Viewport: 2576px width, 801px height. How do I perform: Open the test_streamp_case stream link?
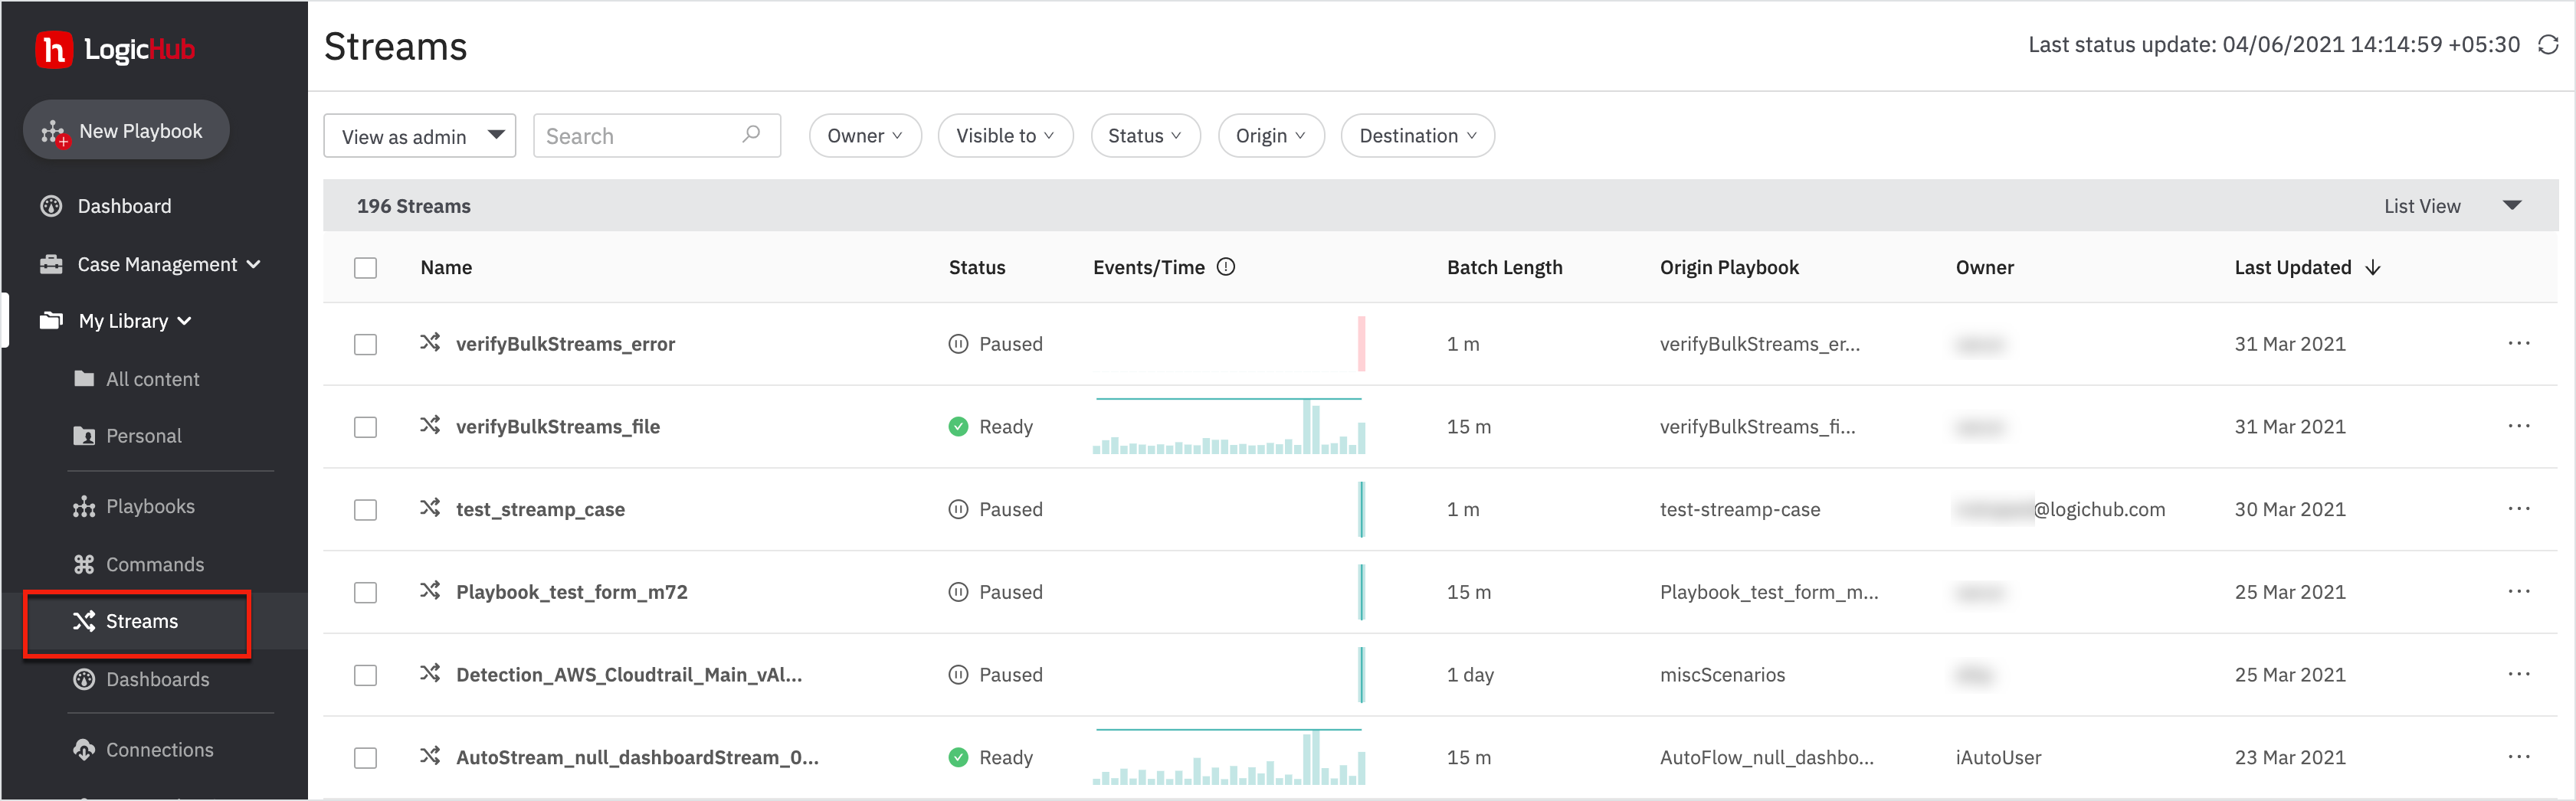click(x=540, y=509)
